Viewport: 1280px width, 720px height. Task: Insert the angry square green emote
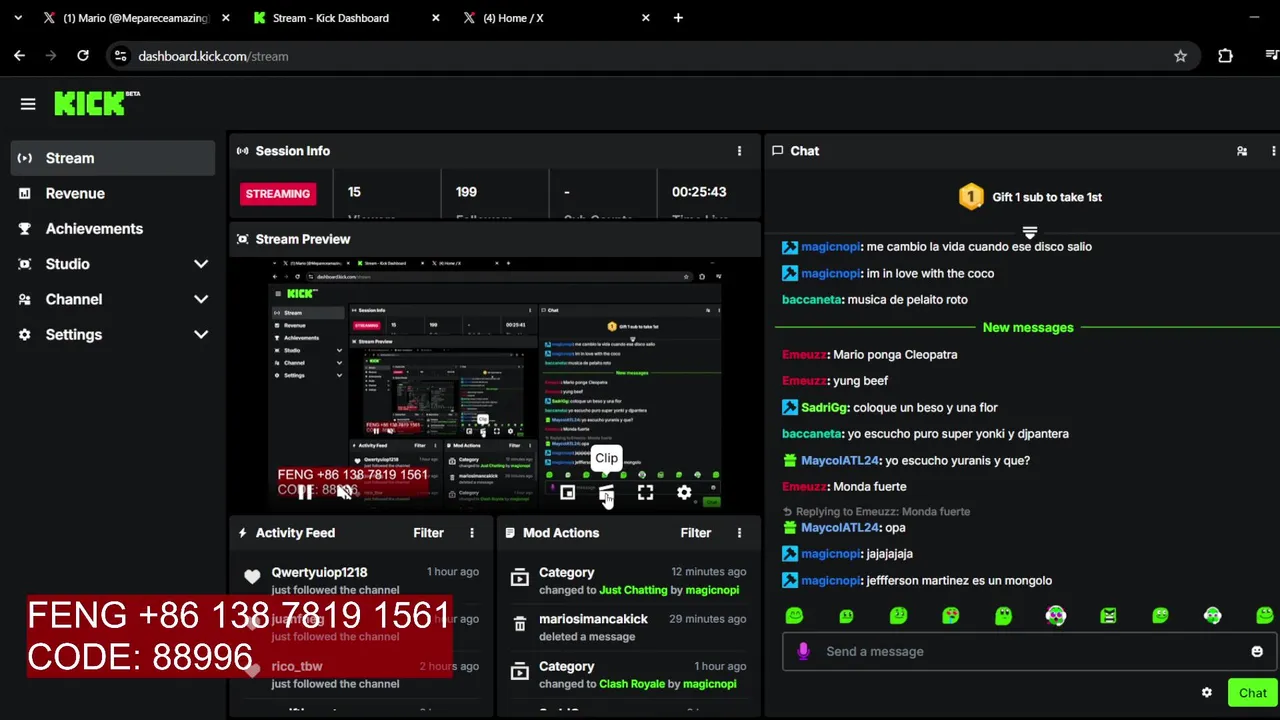tap(1108, 616)
